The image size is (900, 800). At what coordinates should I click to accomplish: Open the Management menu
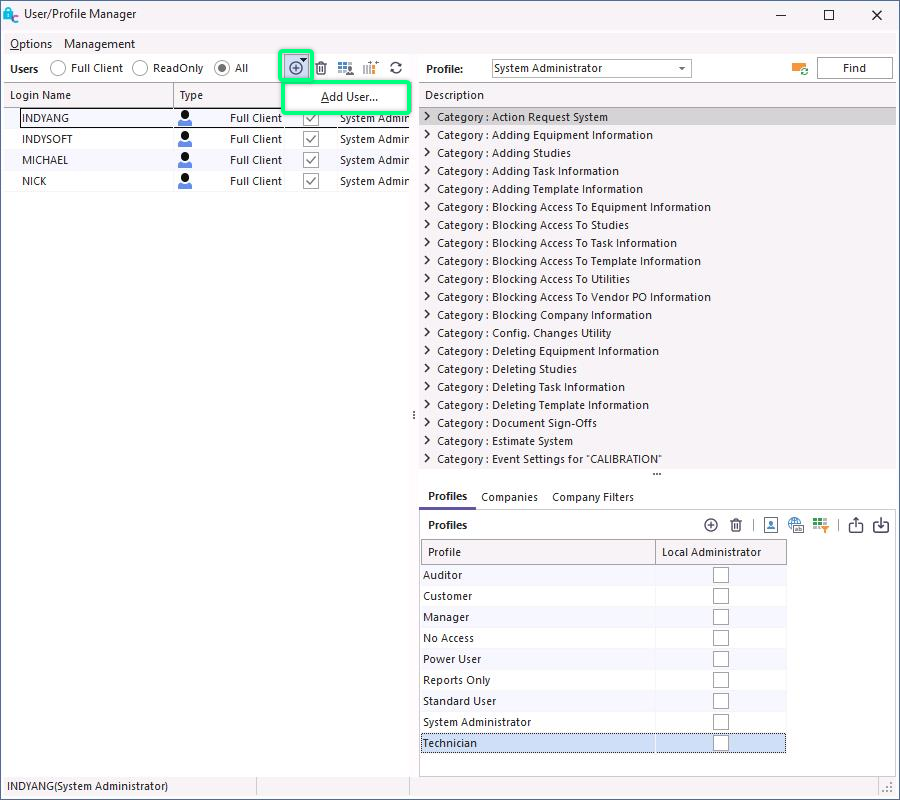99,44
